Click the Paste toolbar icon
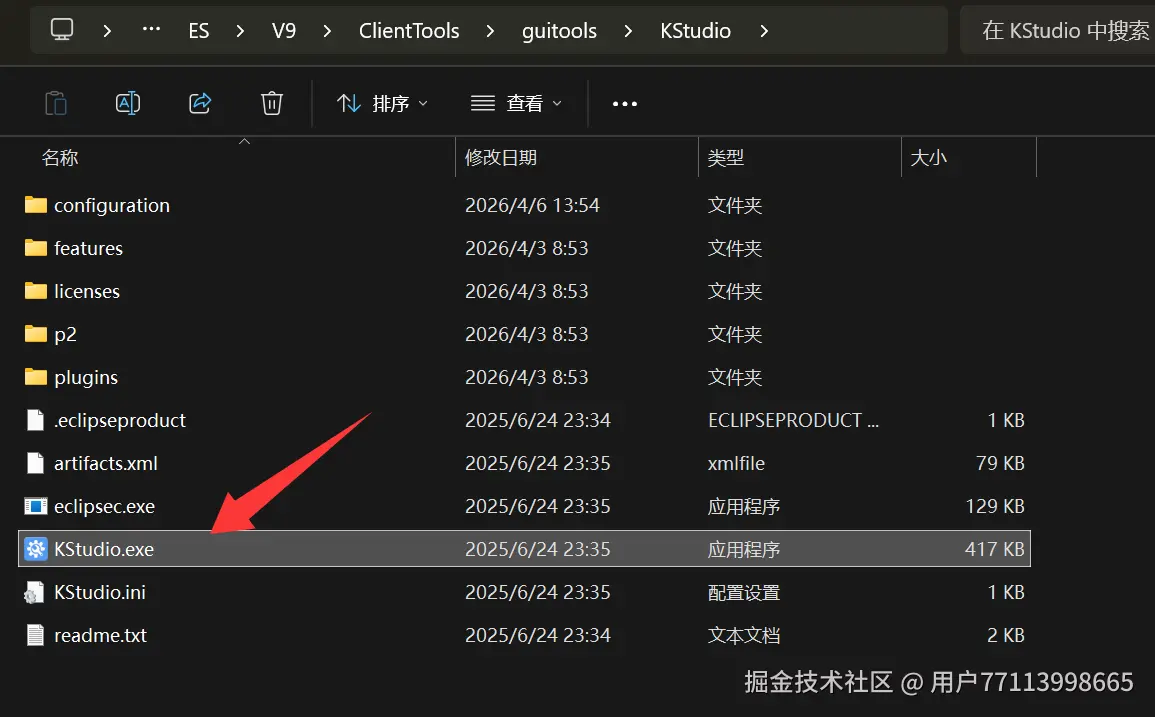The width and height of the screenshot is (1155, 717). [56, 103]
